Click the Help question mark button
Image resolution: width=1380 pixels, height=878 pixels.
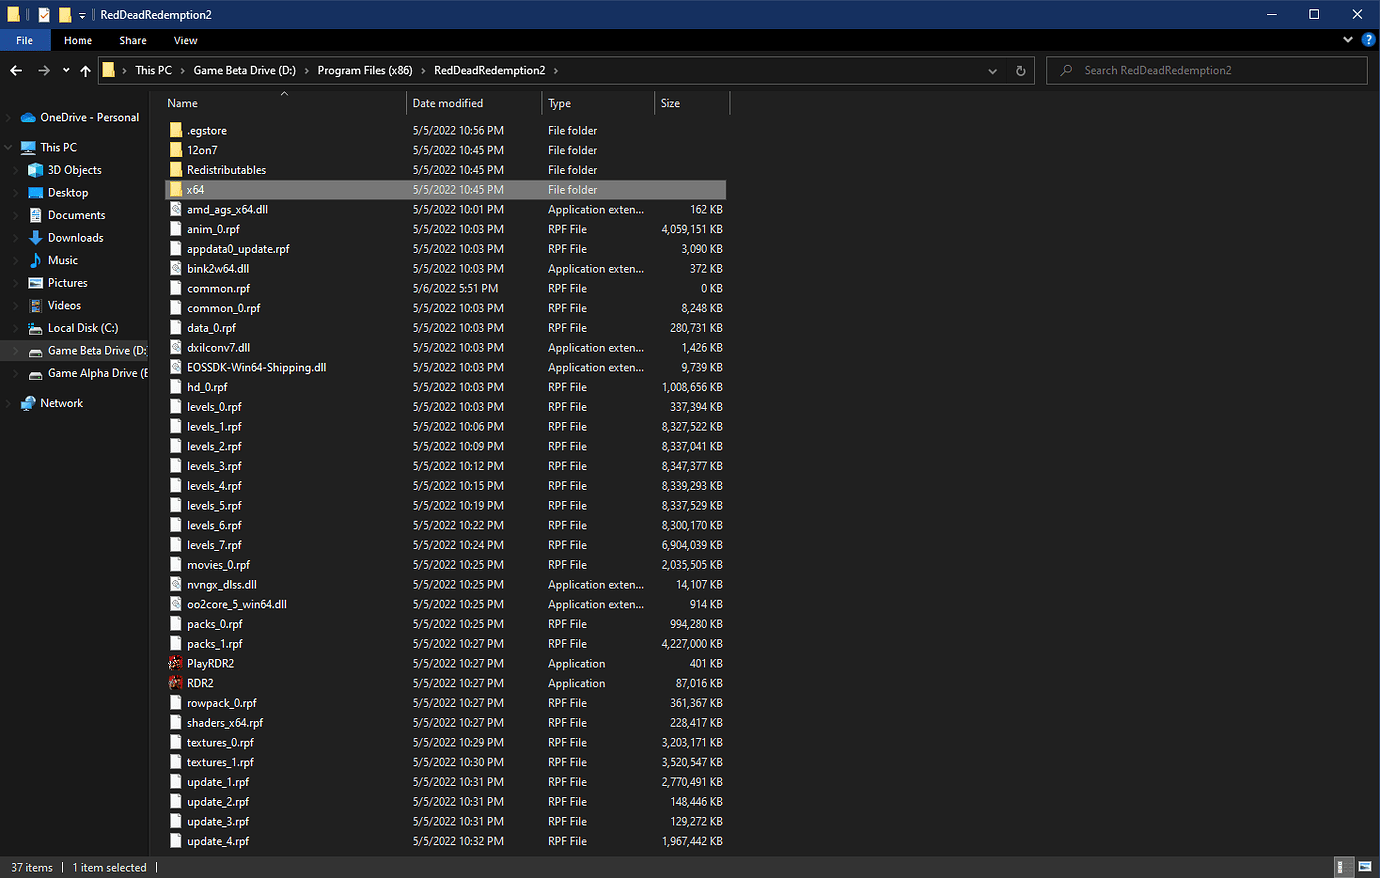(x=1368, y=40)
